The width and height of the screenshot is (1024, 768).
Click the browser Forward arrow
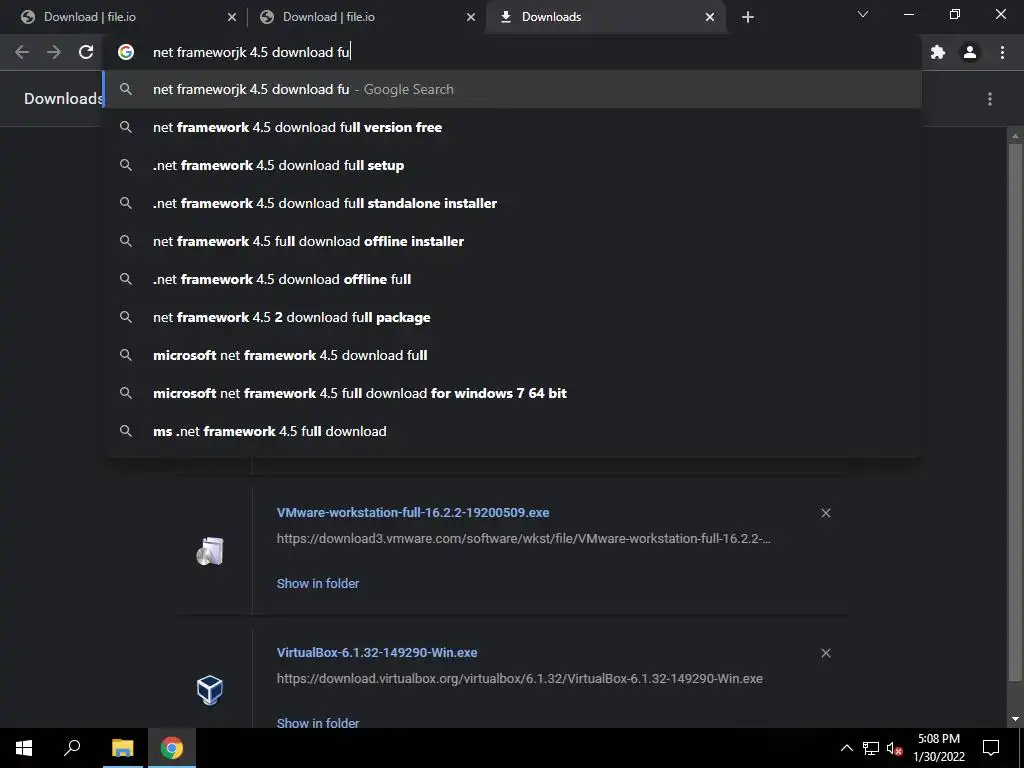[54, 52]
